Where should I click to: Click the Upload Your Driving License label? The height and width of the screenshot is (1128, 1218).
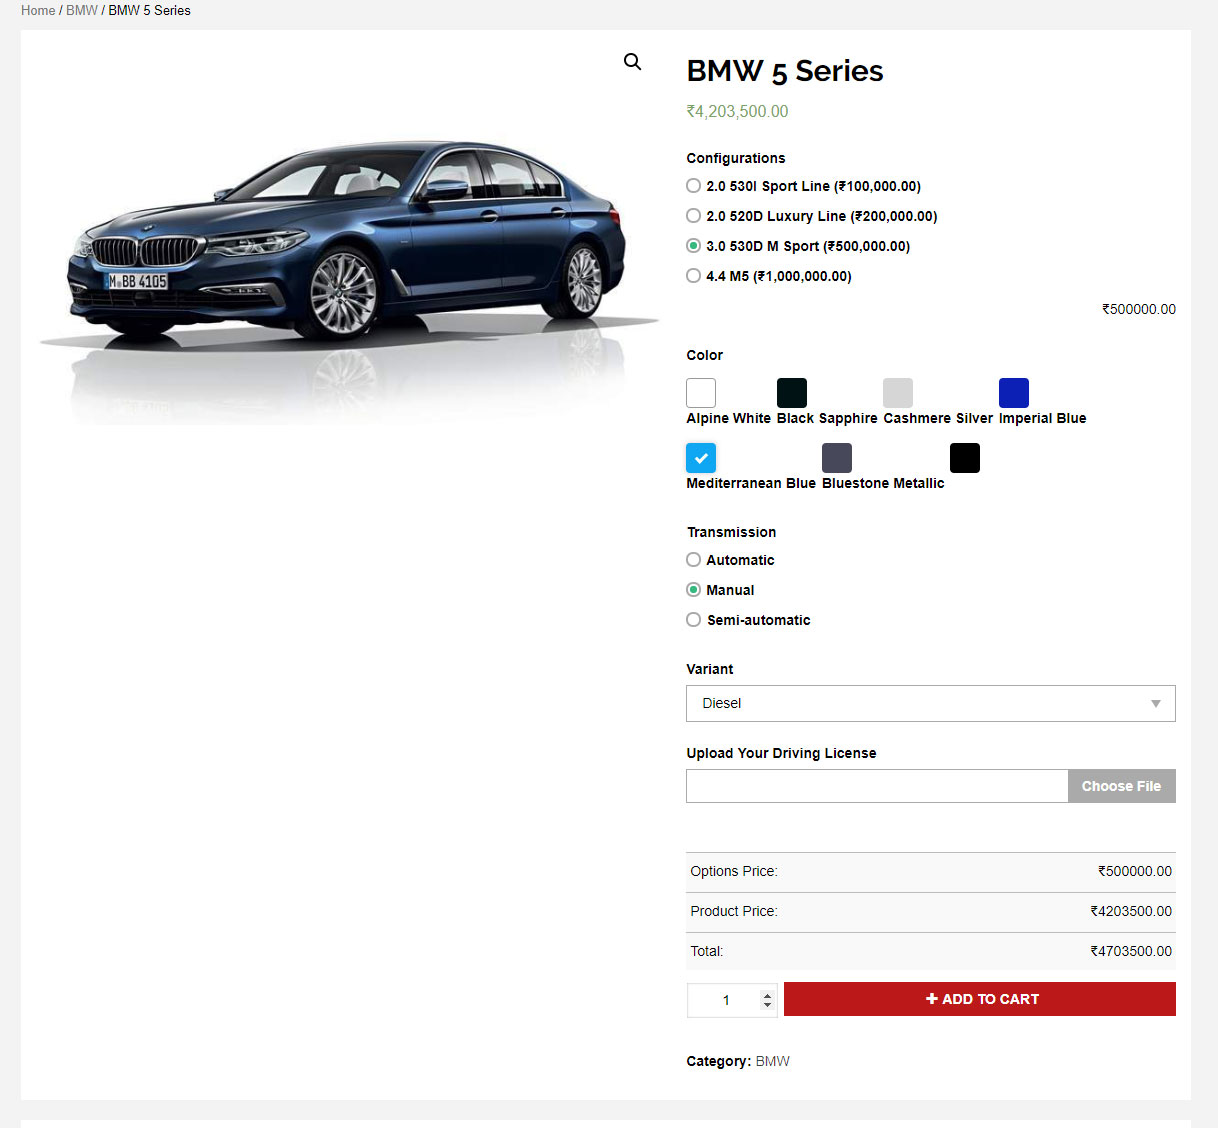(781, 753)
